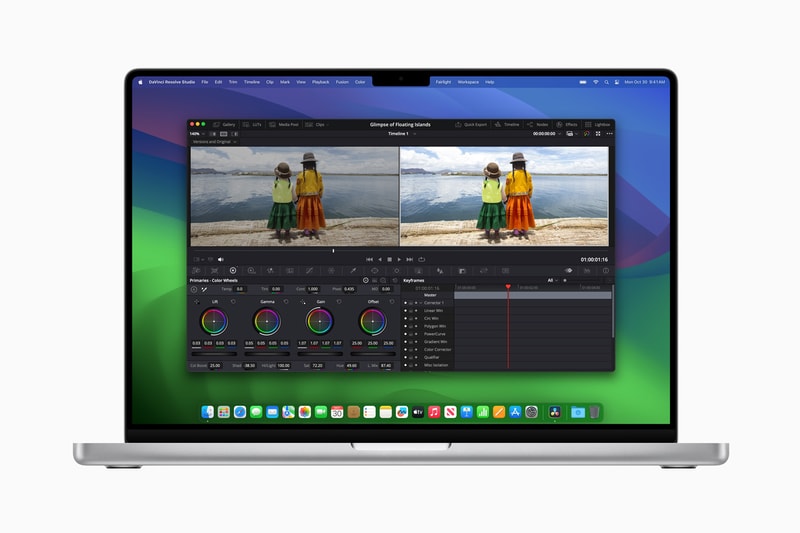Screen dimensions: 800x533
Task: Open the Workspace menu
Action: tap(468, 82)
